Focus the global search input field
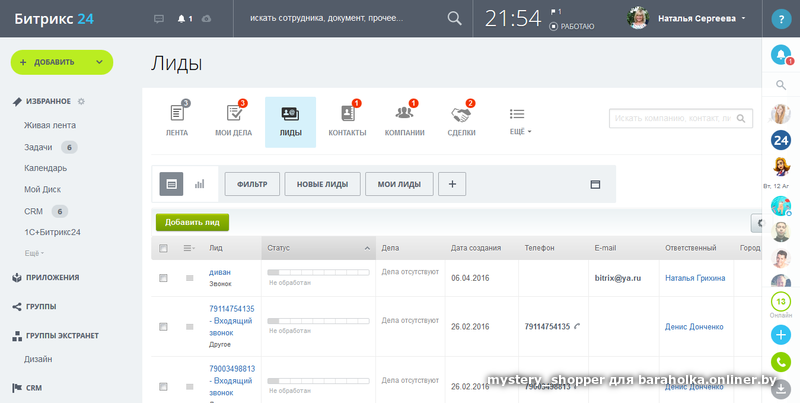800x403 pixels. click(x=347, y=18)
